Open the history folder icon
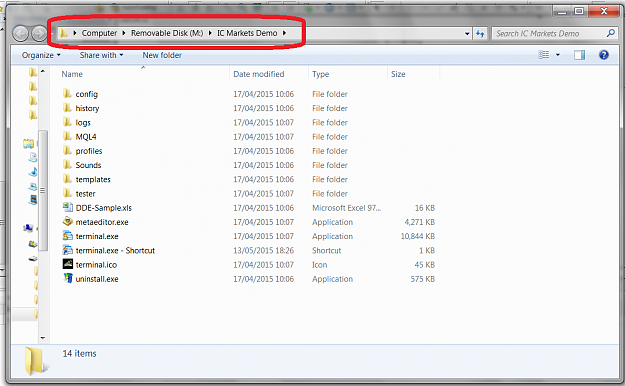The image size is (625, 386). (x=67, y=108)
